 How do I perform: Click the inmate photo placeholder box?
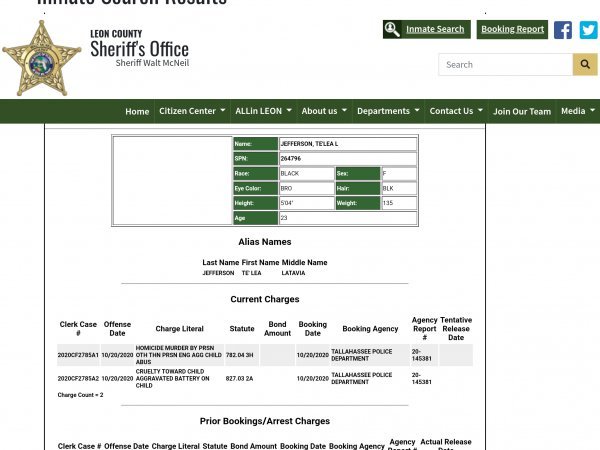pyautogui.click(x=171, y=181)
